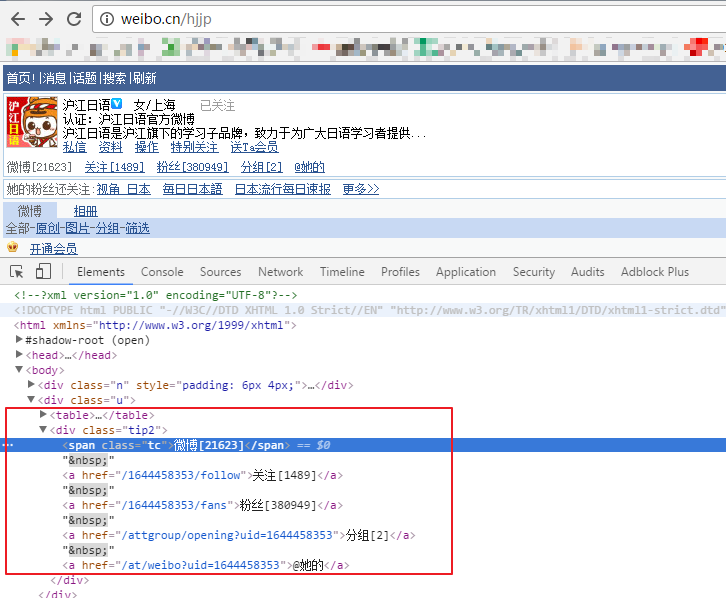Click the 开通会员 link
Image resolution: width=726 pixels, height=598 pixels.
click(x=54, y=249)
